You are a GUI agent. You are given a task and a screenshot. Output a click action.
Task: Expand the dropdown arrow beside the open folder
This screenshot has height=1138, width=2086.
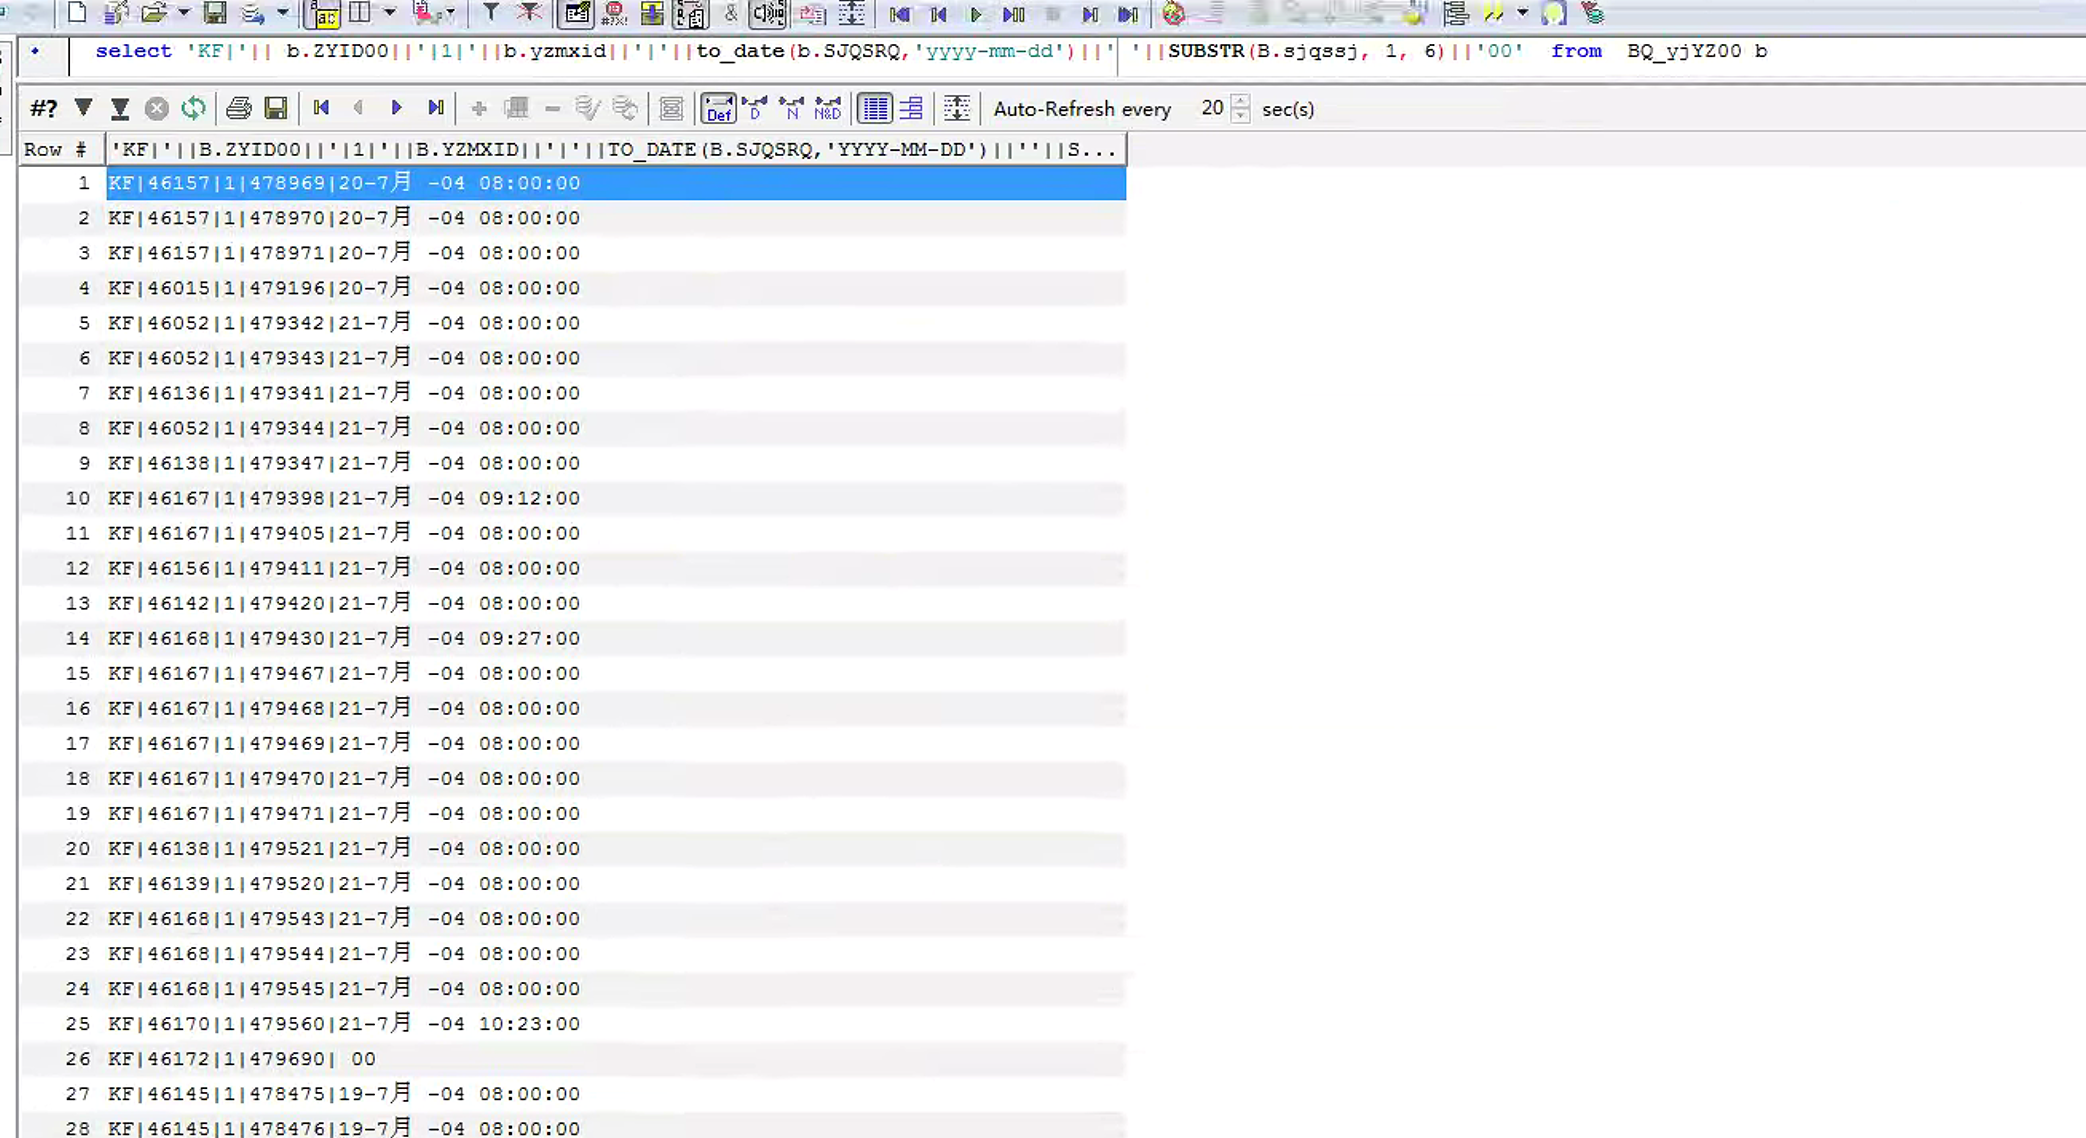coord(184,13)
